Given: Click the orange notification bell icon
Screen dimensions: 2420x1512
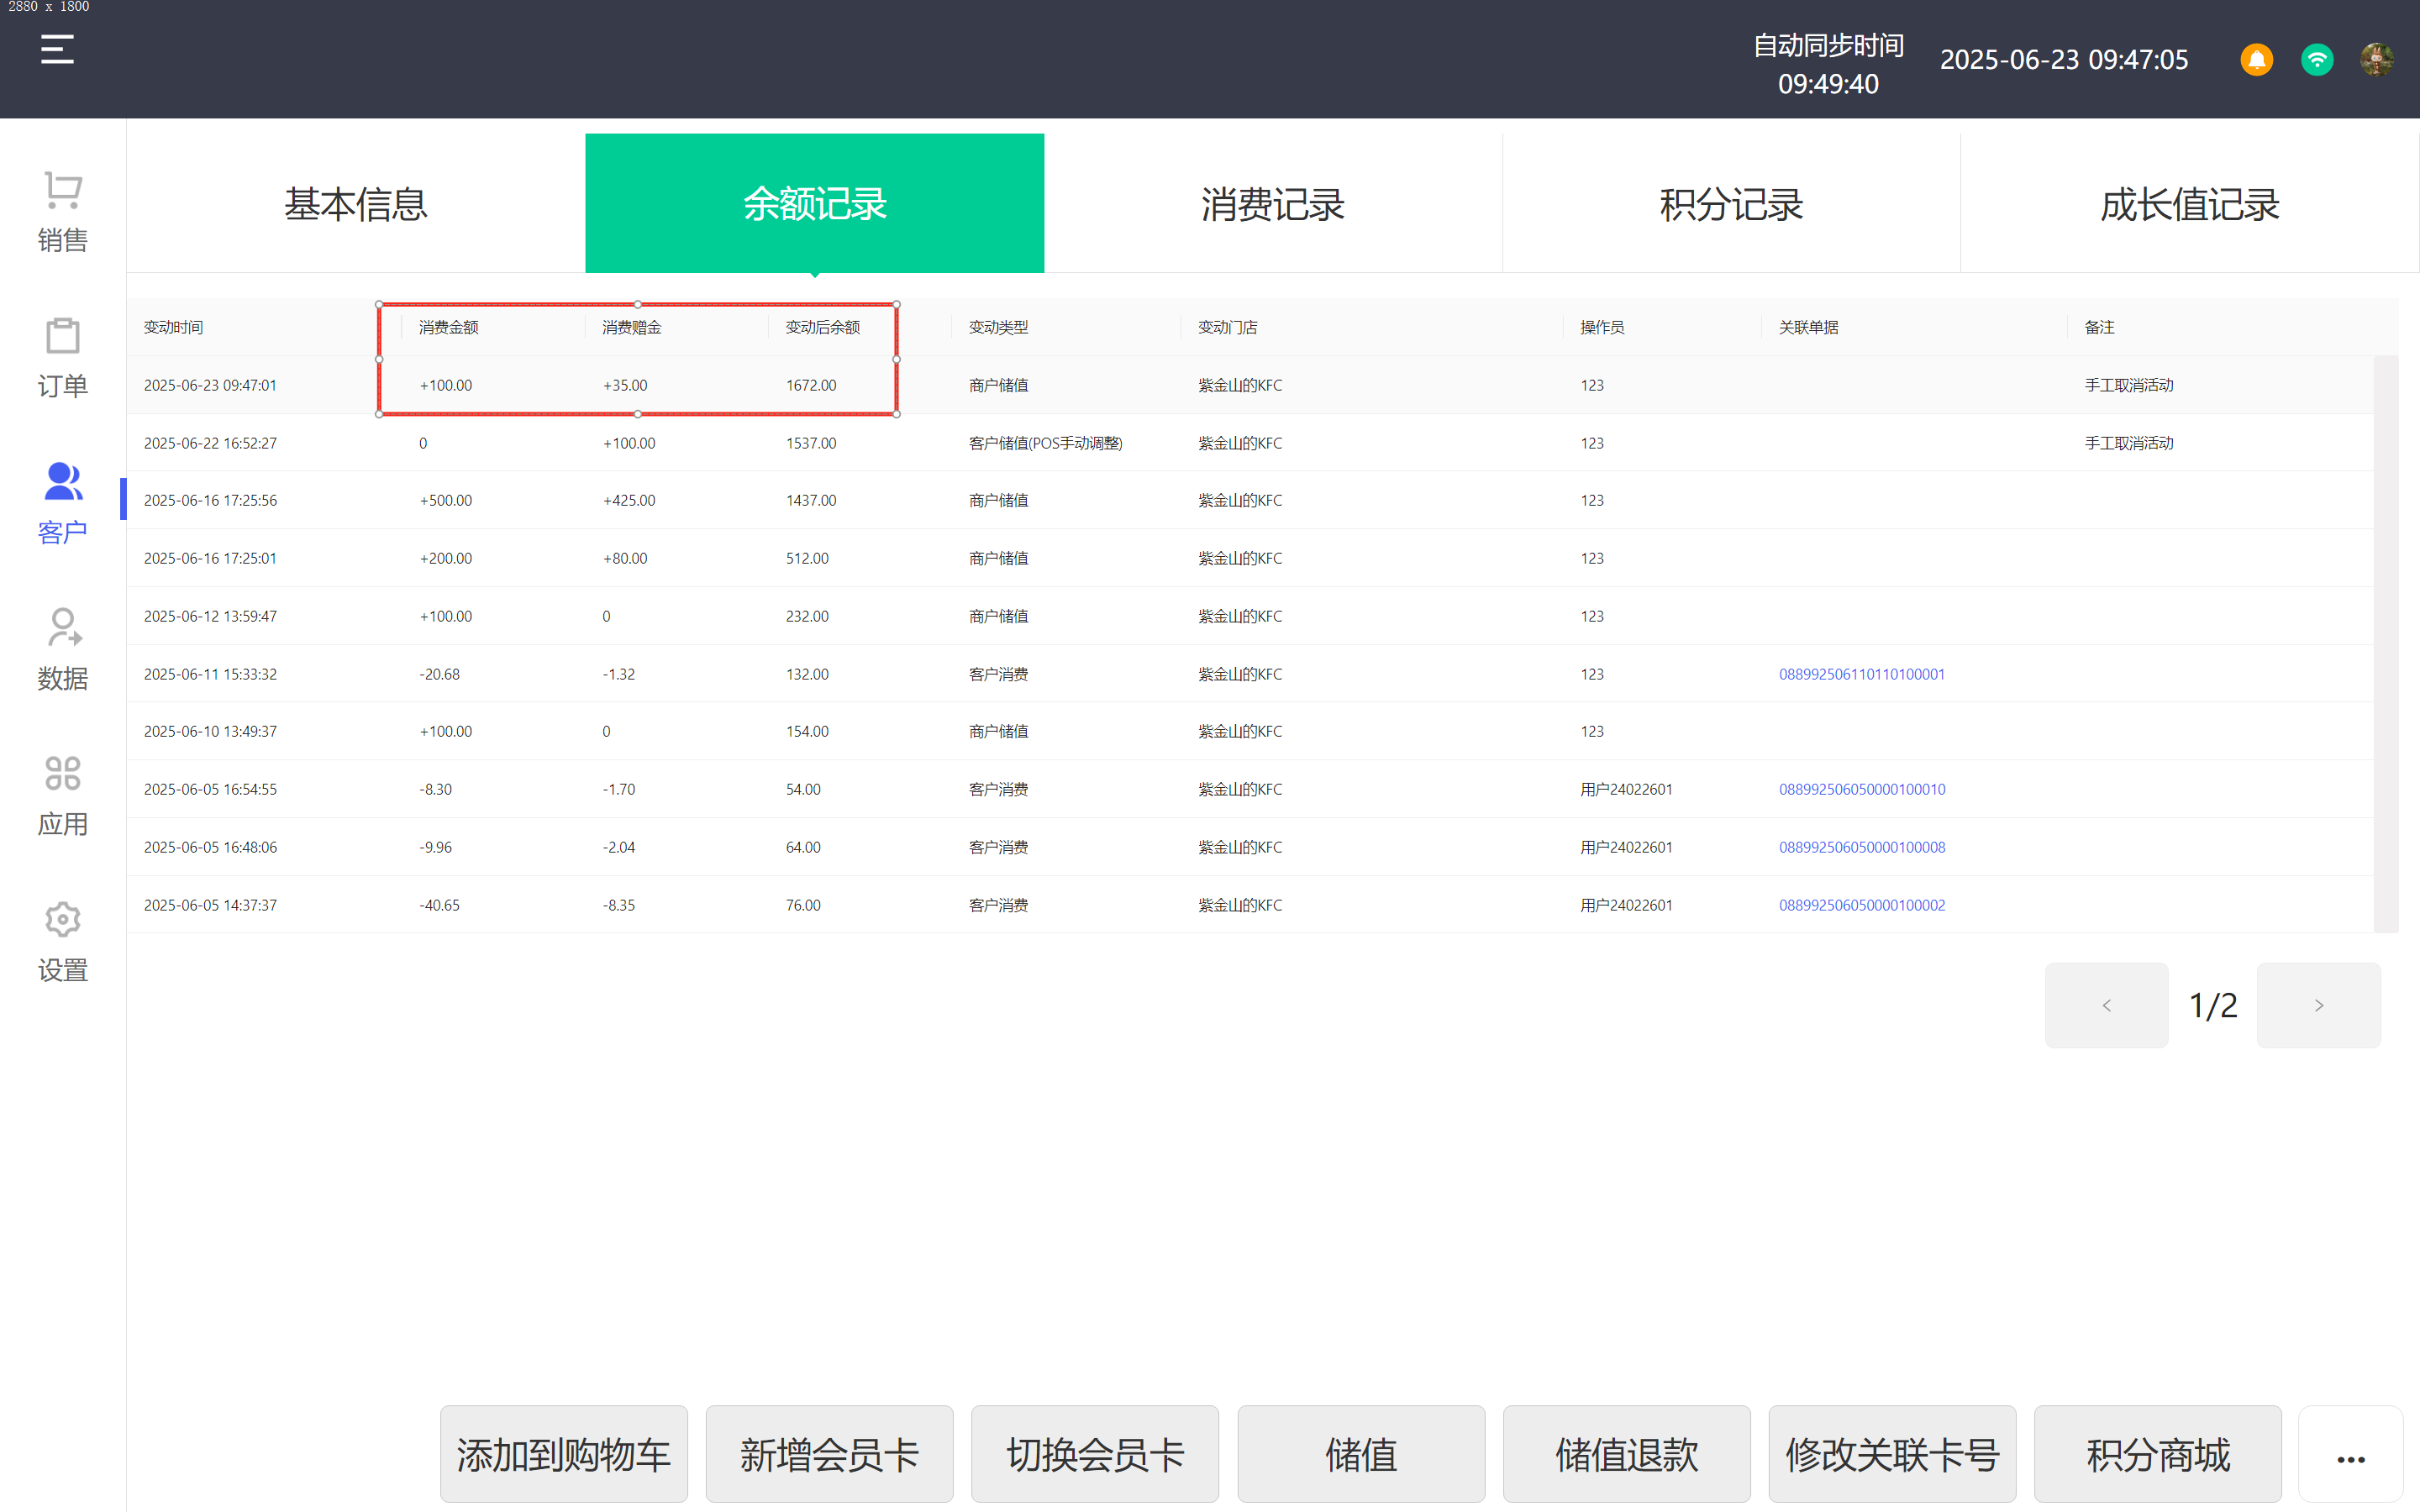Looking at the screenshot, I should 2256,60.
